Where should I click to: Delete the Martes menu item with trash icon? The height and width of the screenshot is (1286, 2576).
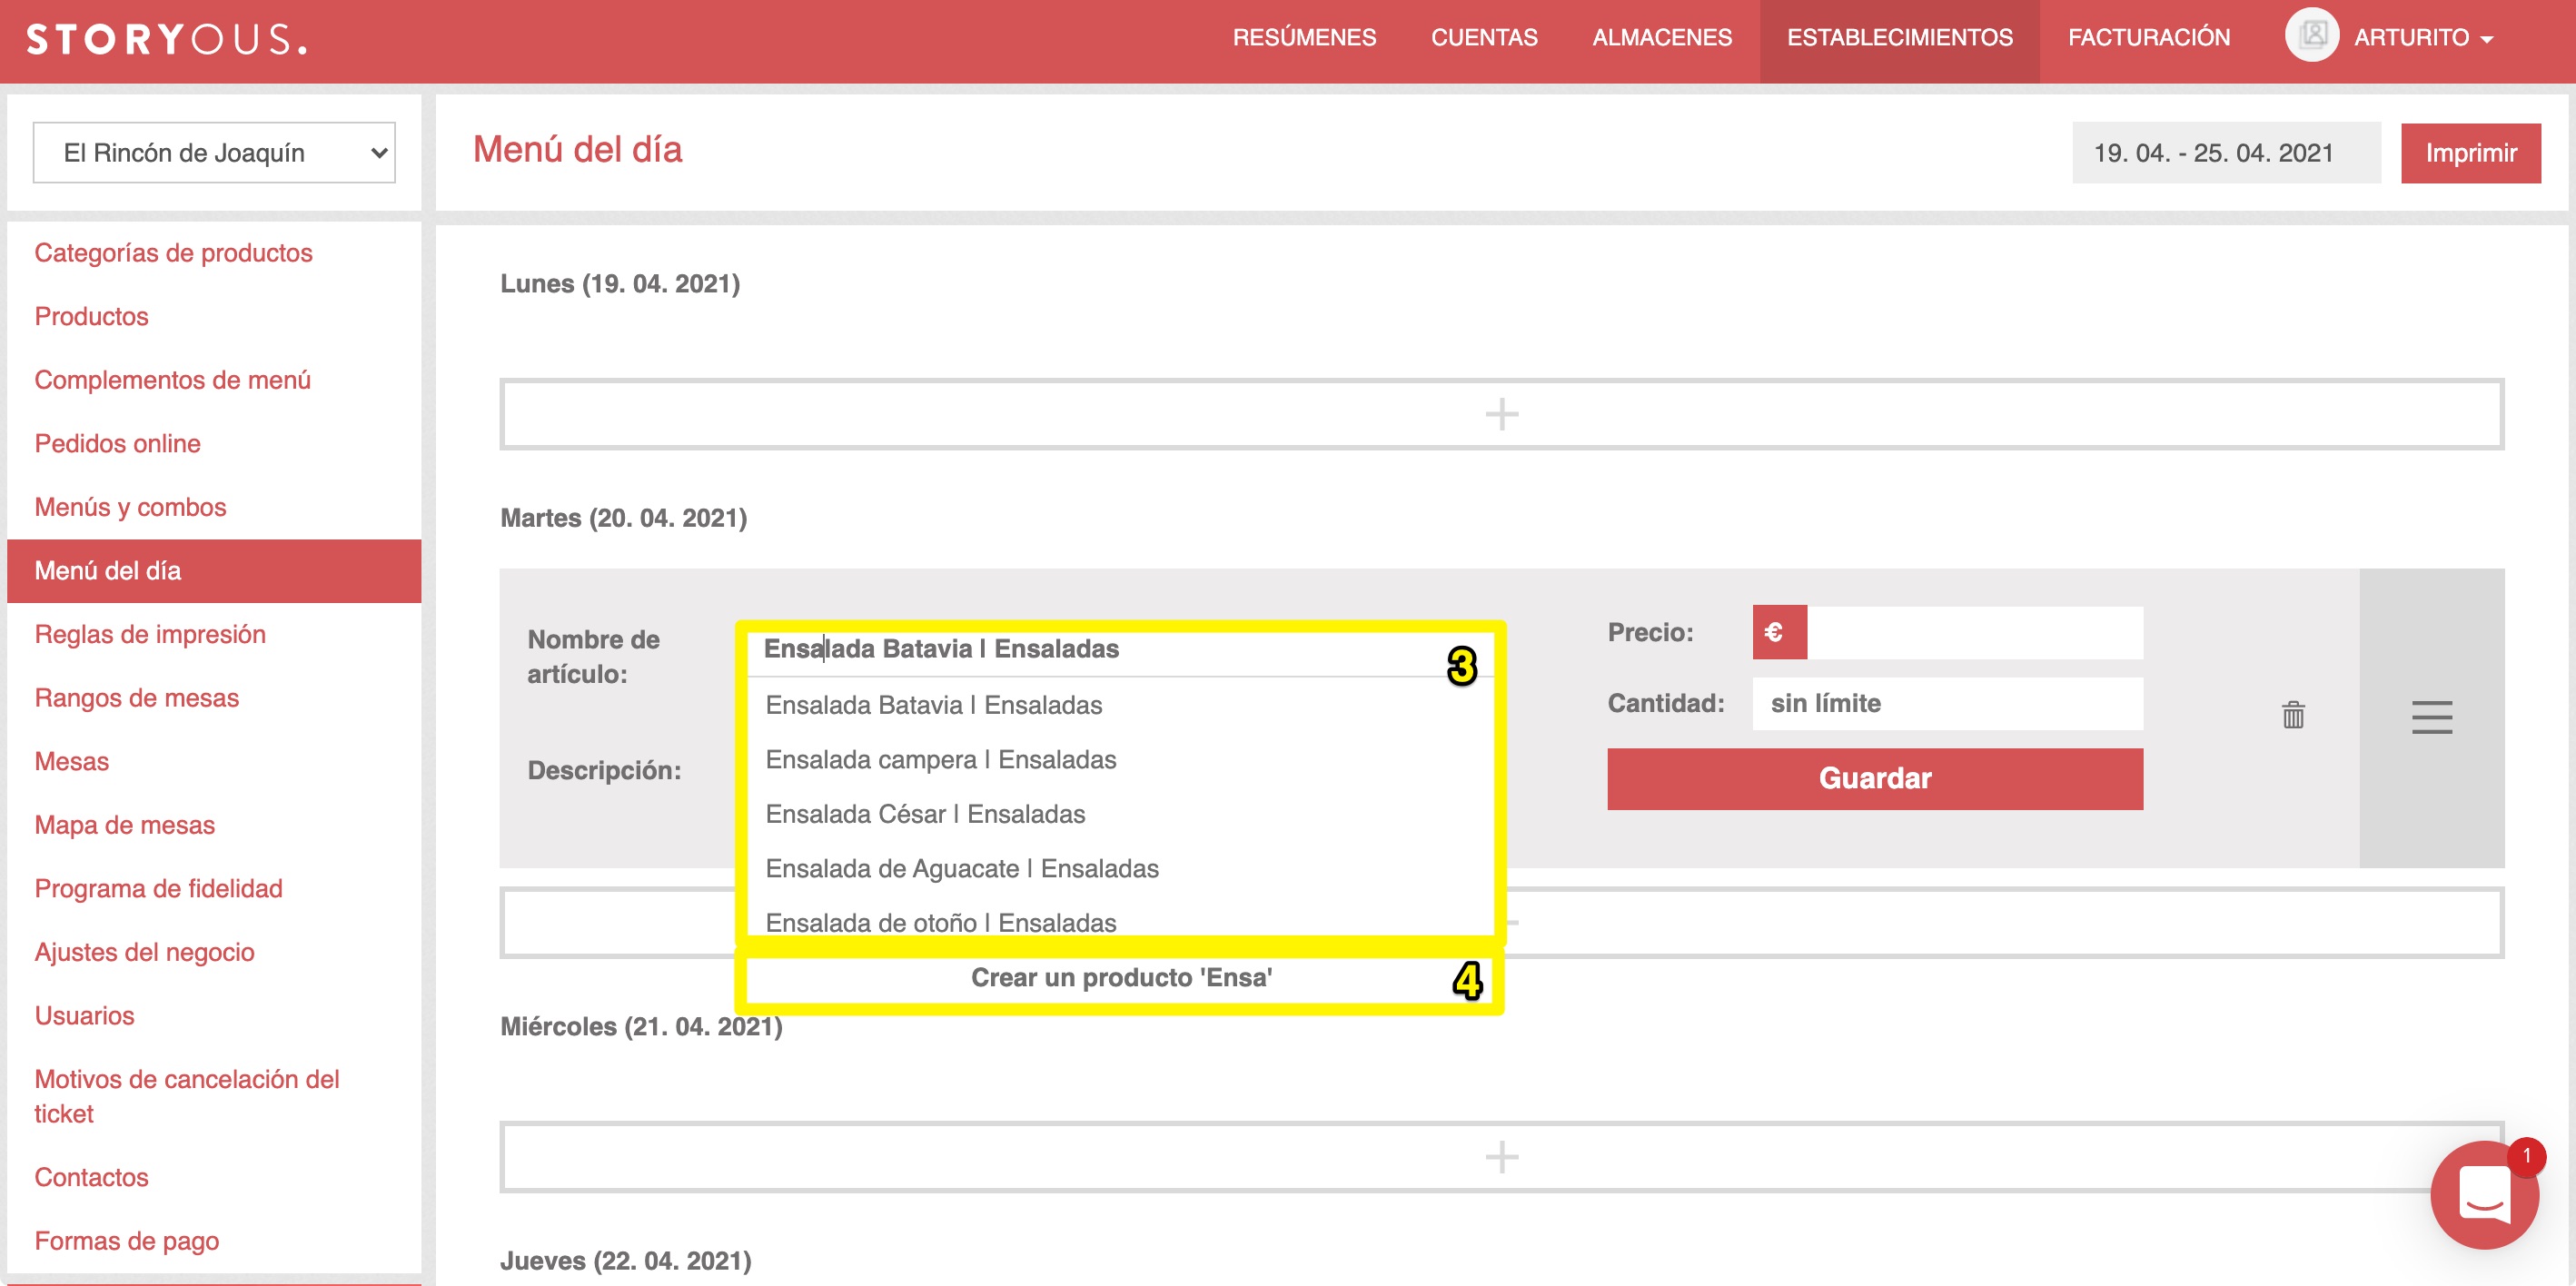pyautogui.click(x=2293, y=715)
